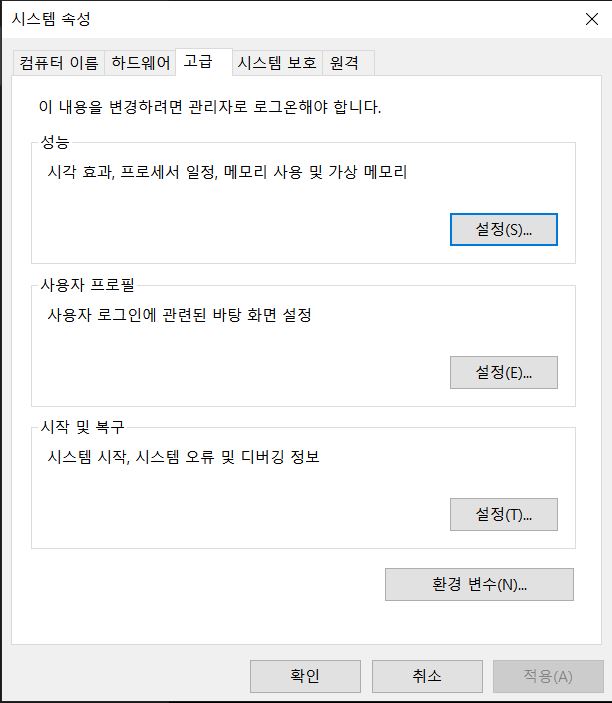Click the administrator logon notice text
This screenshot has height=703, width=612.
coord(210,107)
